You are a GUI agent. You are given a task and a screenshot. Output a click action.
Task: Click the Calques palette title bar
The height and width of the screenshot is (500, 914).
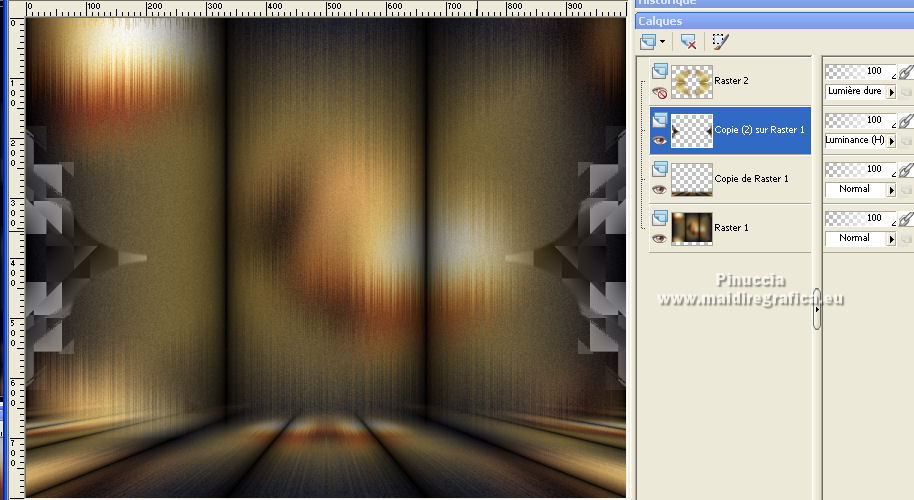point(774,21)
